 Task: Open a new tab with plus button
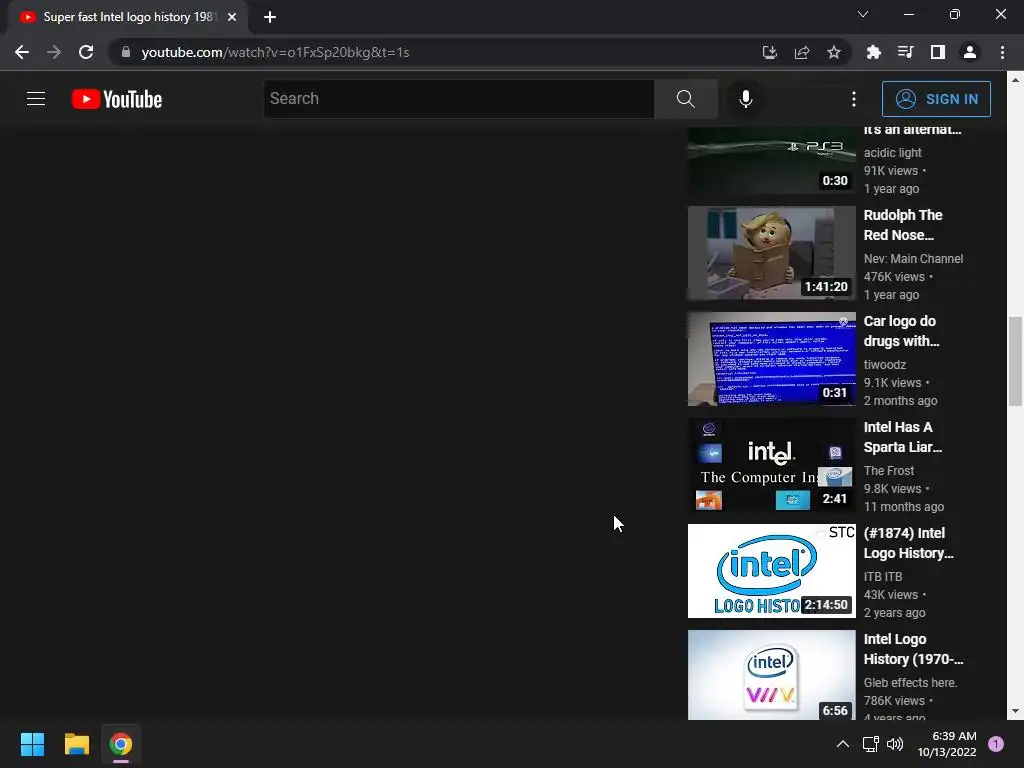click(270, 17)
